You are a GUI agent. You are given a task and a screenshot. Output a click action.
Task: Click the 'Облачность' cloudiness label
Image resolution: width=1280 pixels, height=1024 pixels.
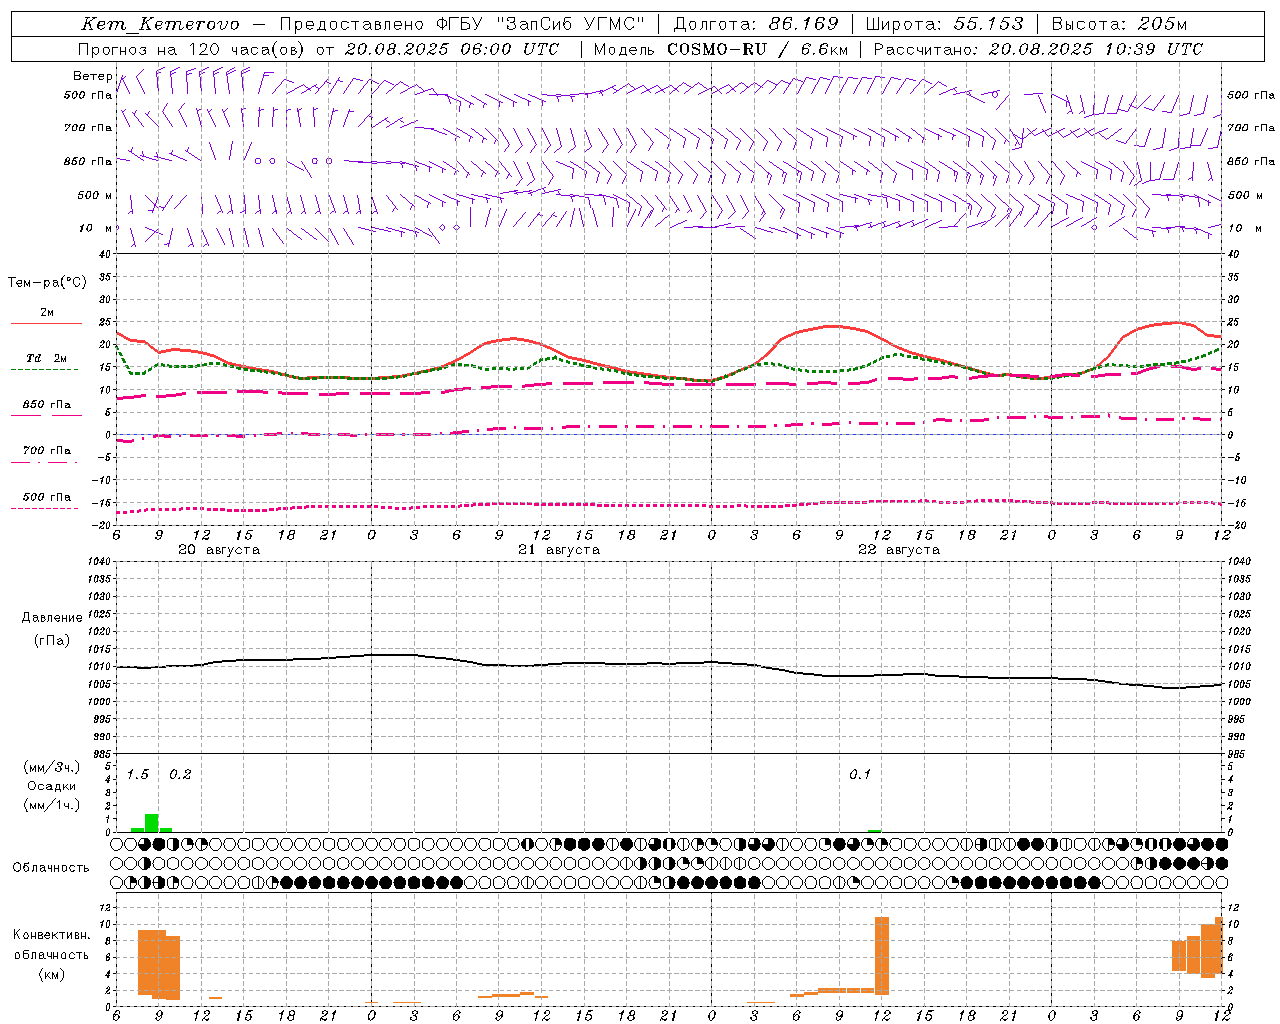click(51, 867)
